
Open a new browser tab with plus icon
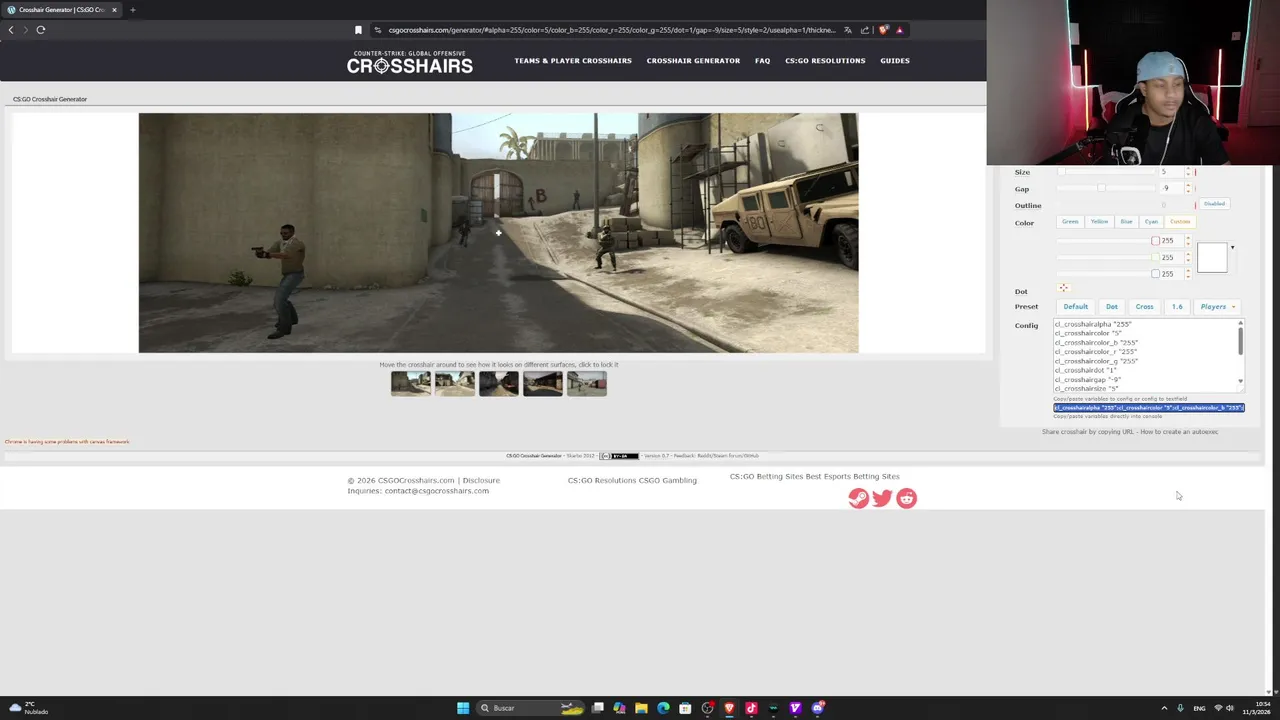click(x=132, y=10)
